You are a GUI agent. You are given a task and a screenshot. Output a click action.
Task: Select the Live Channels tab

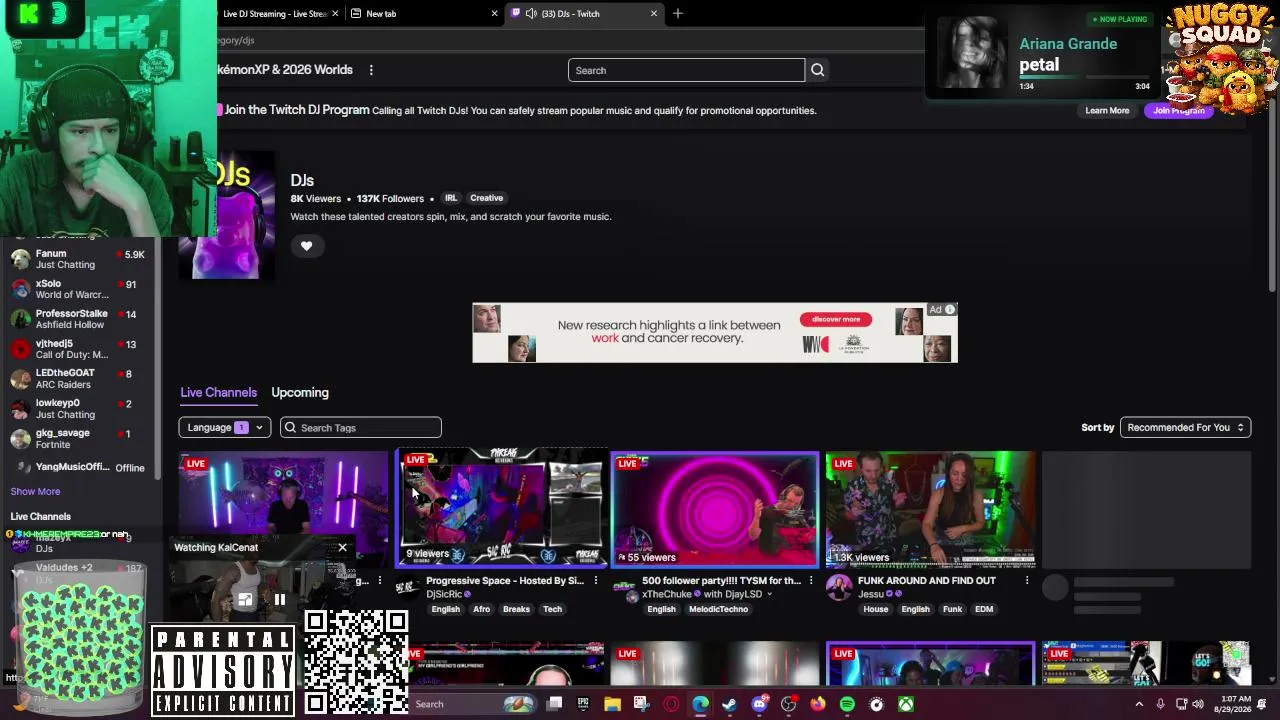coord(219,393)
